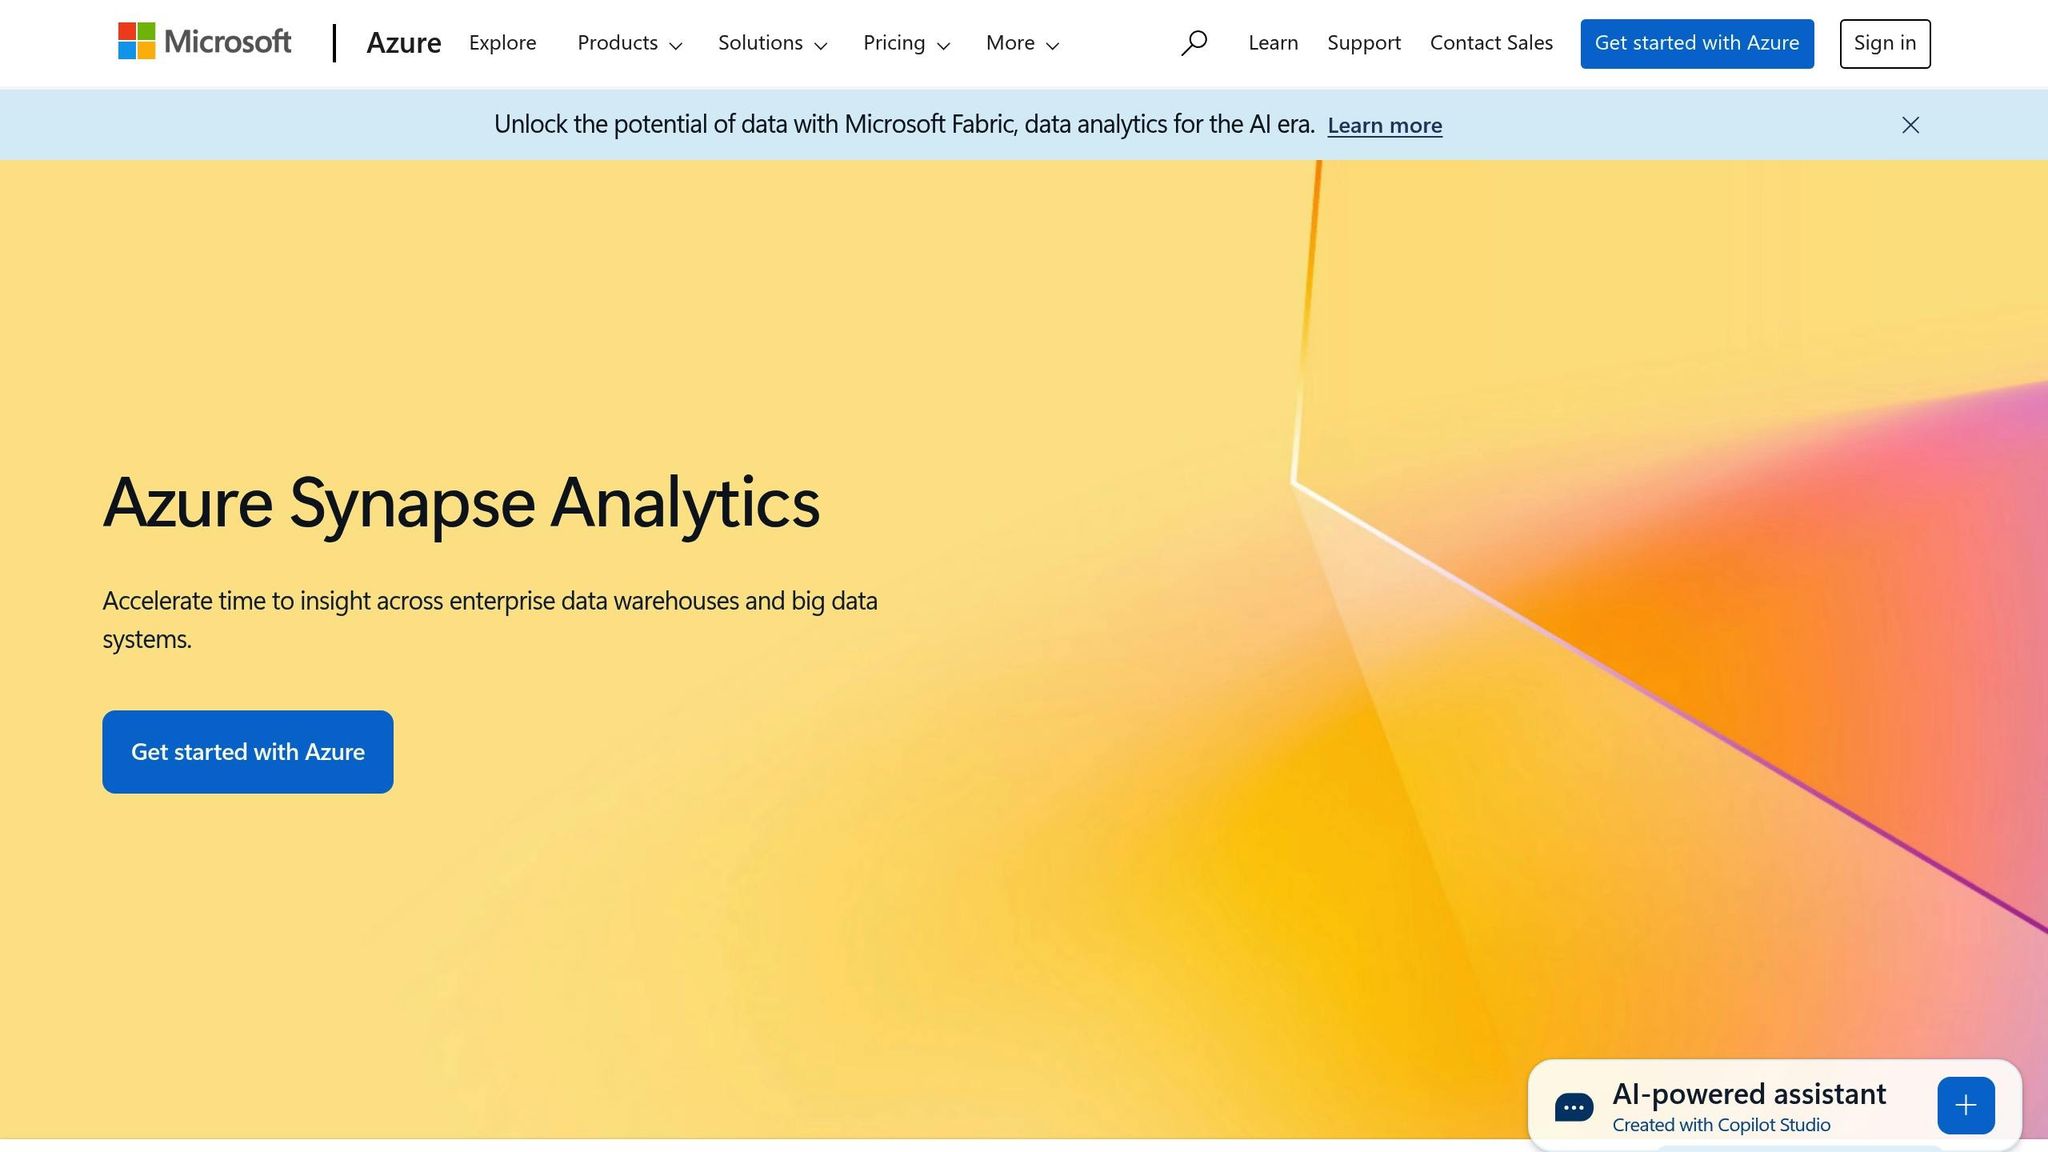Open the Learn link
The image size is (2048, 1152).
pyautogui.click(x=1273, y=43)
